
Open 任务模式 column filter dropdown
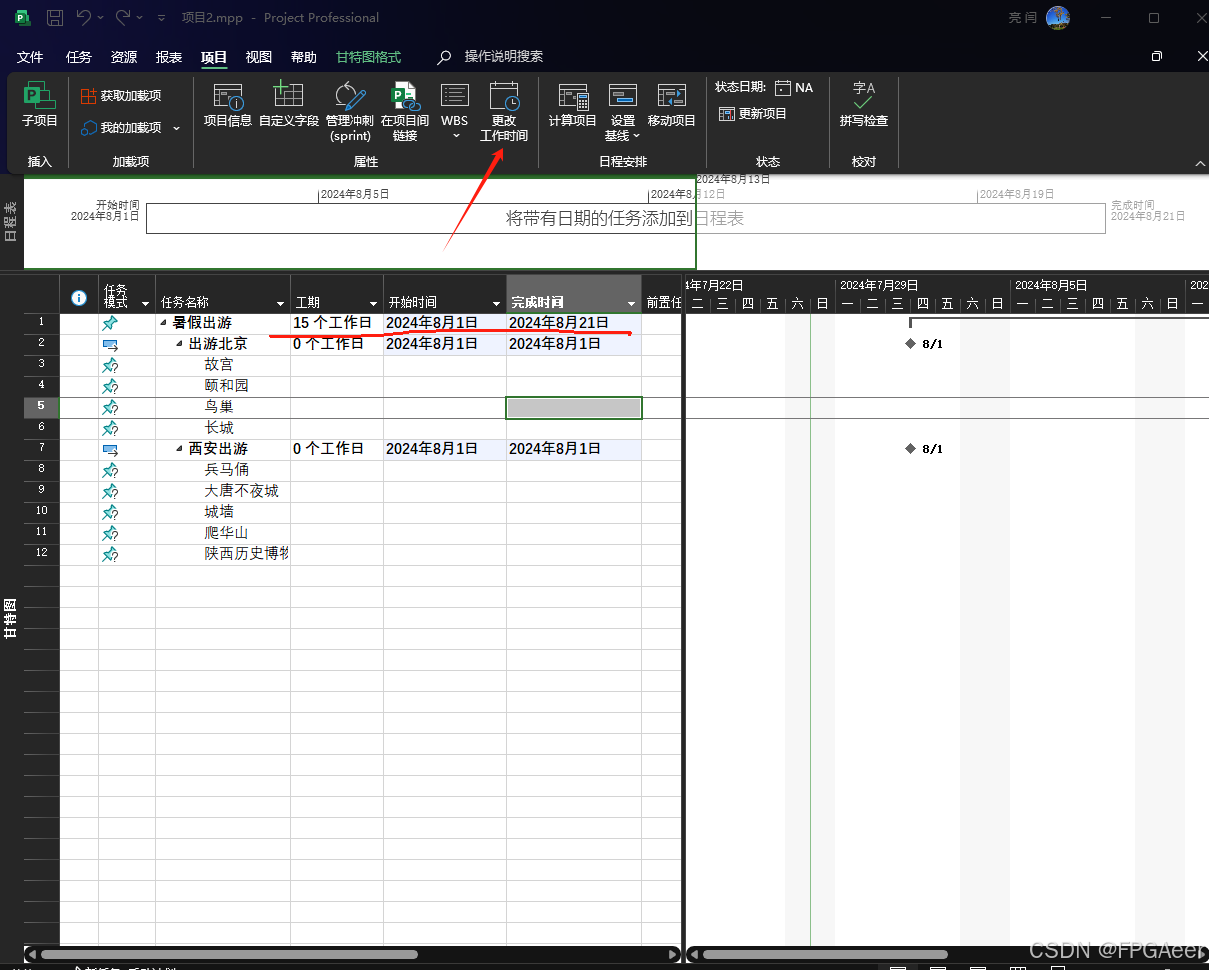pos(145,303)
